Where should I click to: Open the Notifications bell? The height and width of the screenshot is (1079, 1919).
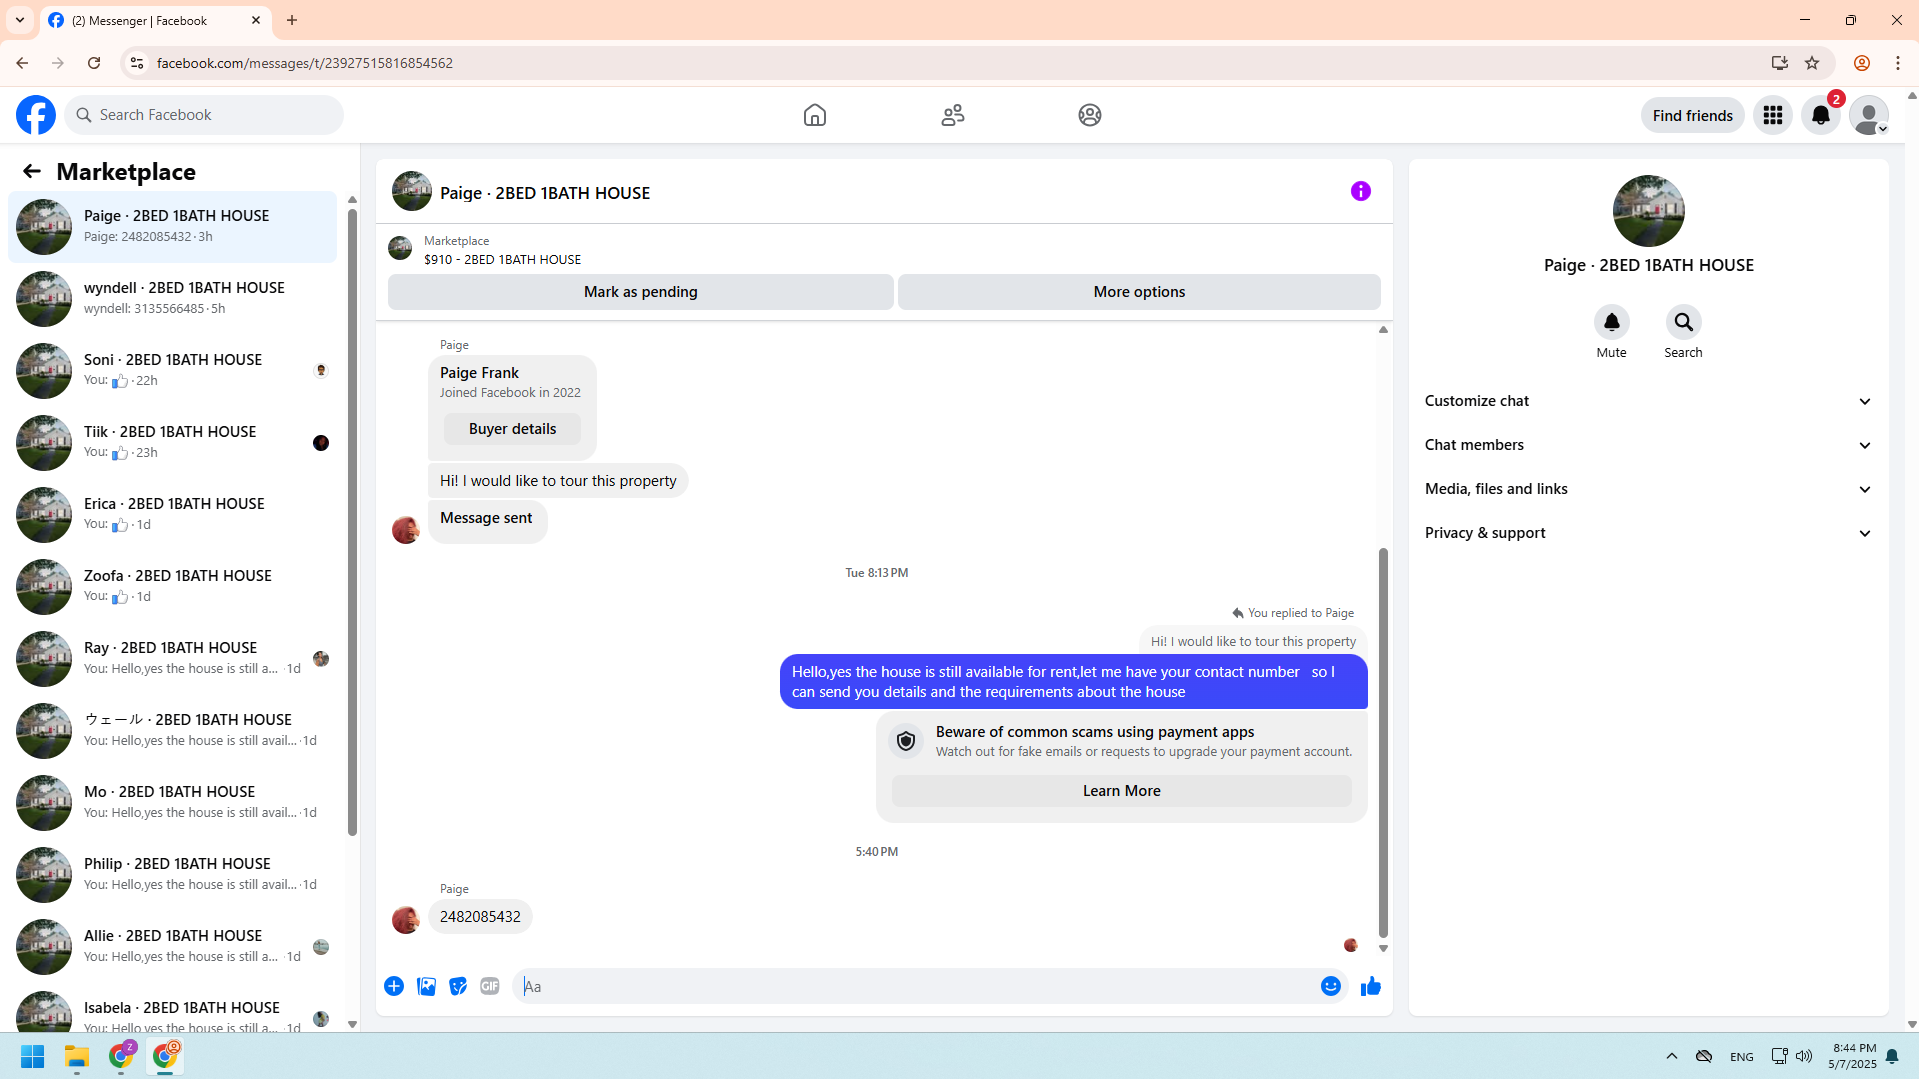(1821, 115)
